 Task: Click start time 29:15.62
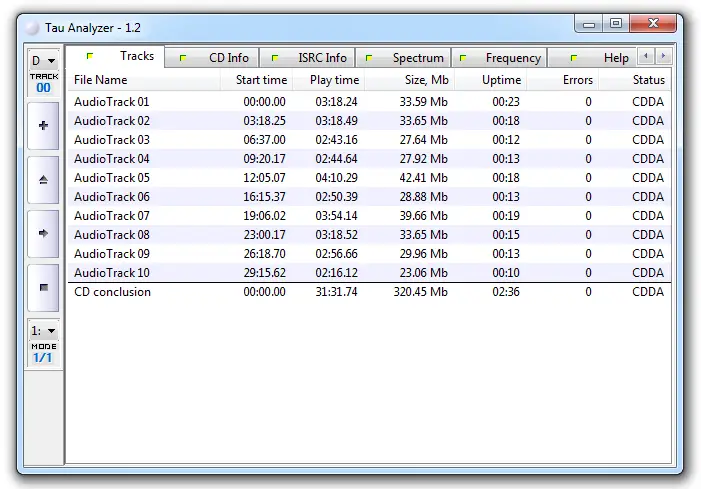click(x=264, y=273)
